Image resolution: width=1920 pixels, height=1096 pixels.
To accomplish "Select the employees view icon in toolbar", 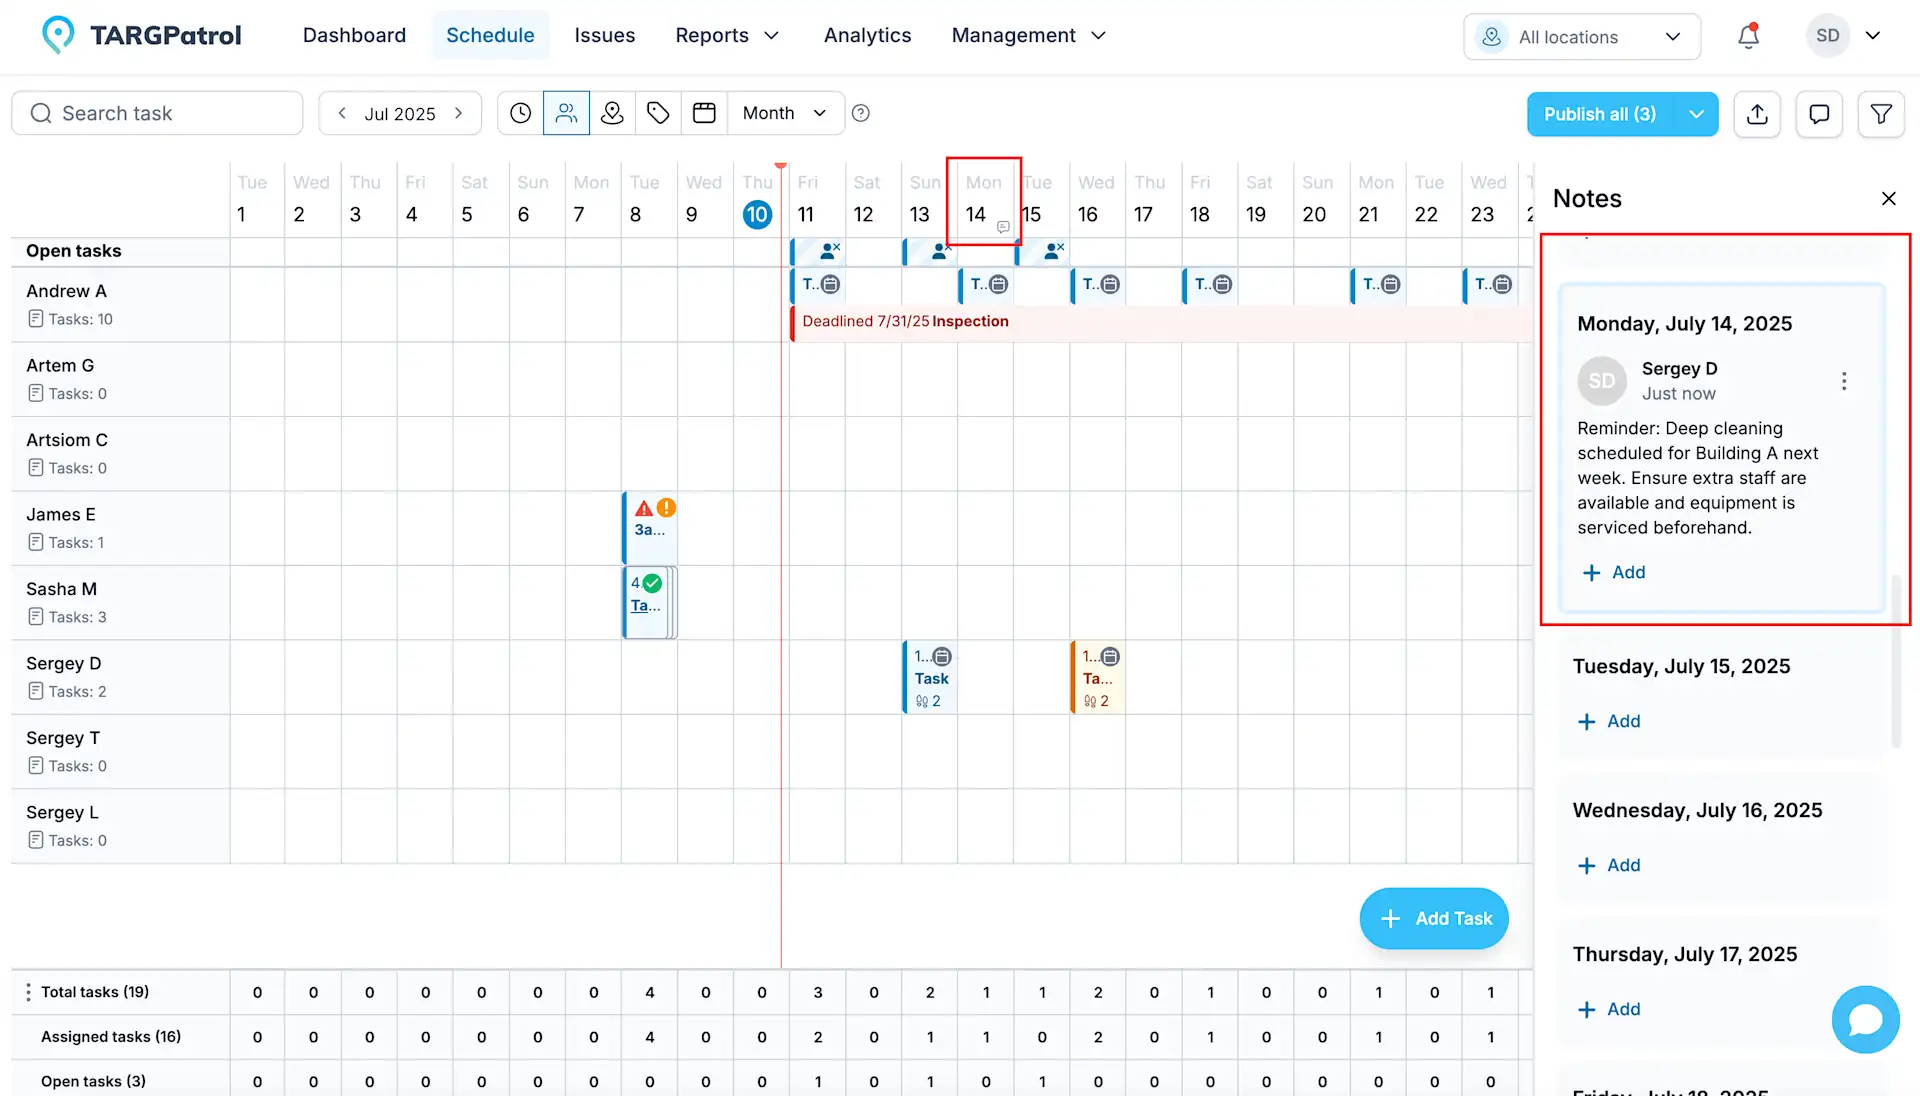I will pyautogui.click(x=566, y=113).
